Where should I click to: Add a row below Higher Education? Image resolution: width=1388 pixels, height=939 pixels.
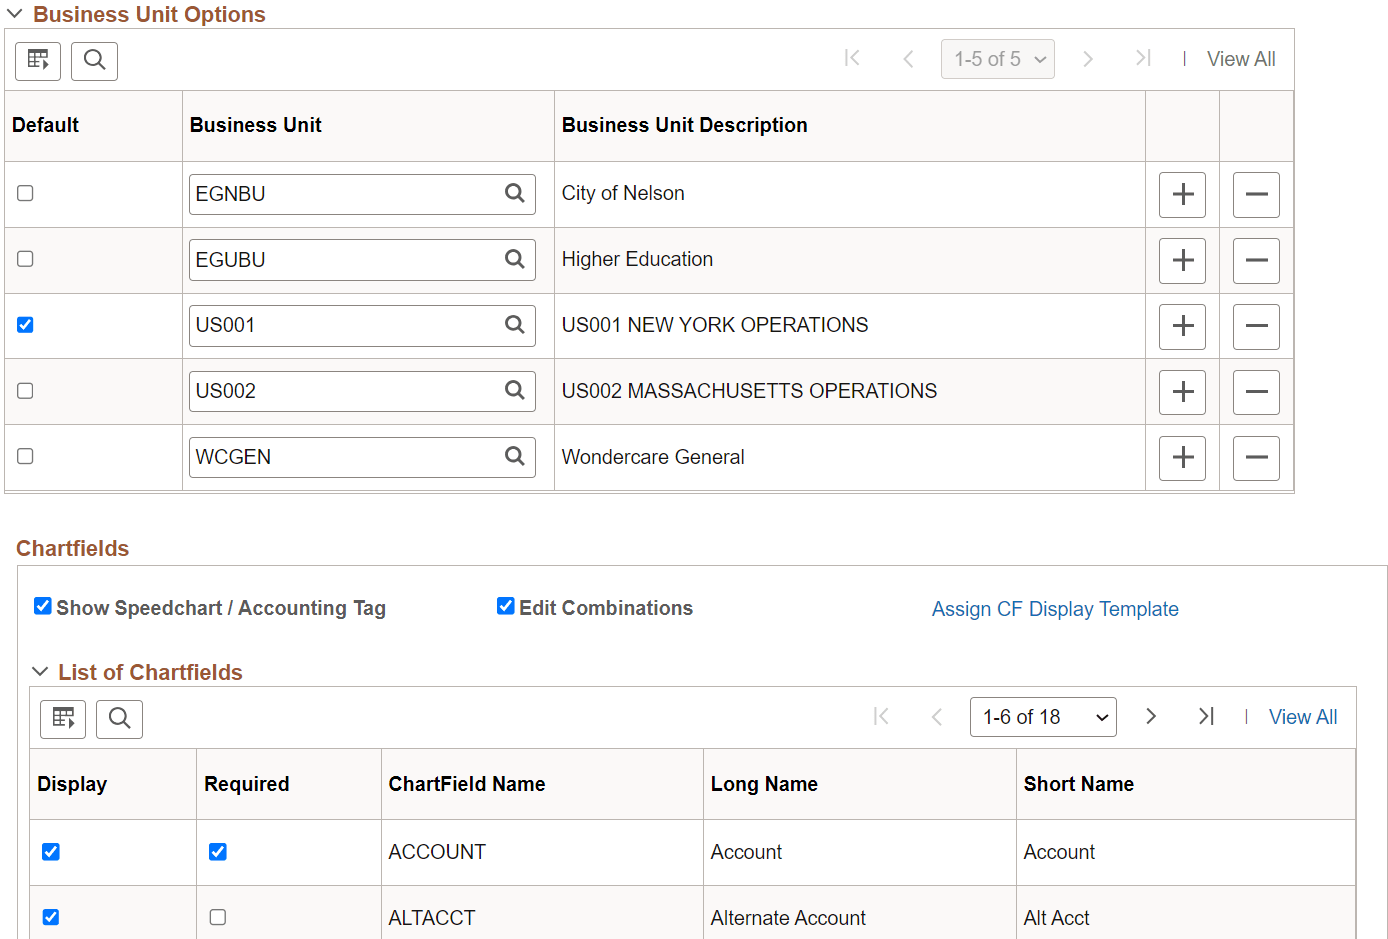click(1182, 260)
